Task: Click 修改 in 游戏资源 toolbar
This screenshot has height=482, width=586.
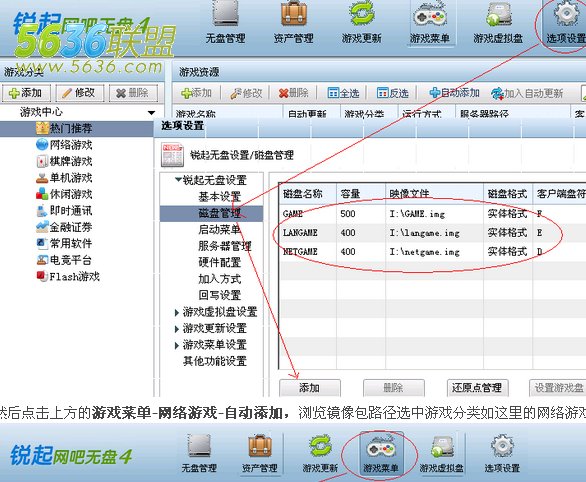Action: click(x=246, y=93)
